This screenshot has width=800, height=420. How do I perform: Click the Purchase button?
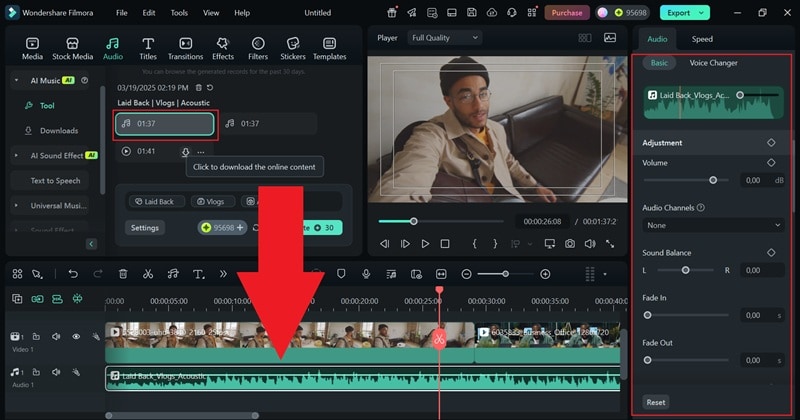click(x=567, y=13)
